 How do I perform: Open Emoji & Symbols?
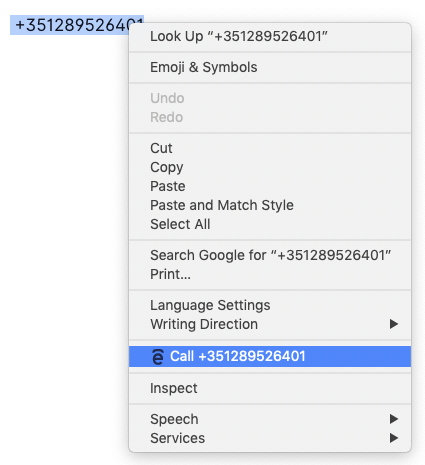(270, 67)
